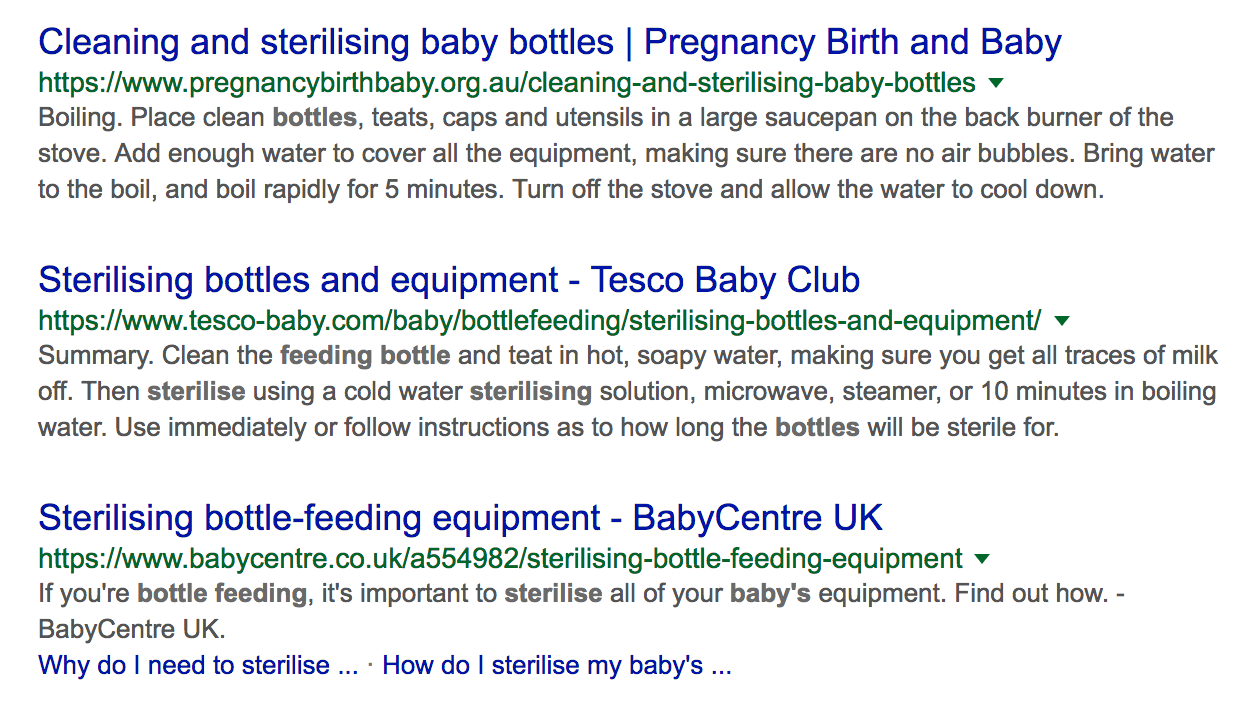This screenshot has width=1260, height=724.
Task: Open the Pregnancy Birth and Baby result
Action: [549, 42]
